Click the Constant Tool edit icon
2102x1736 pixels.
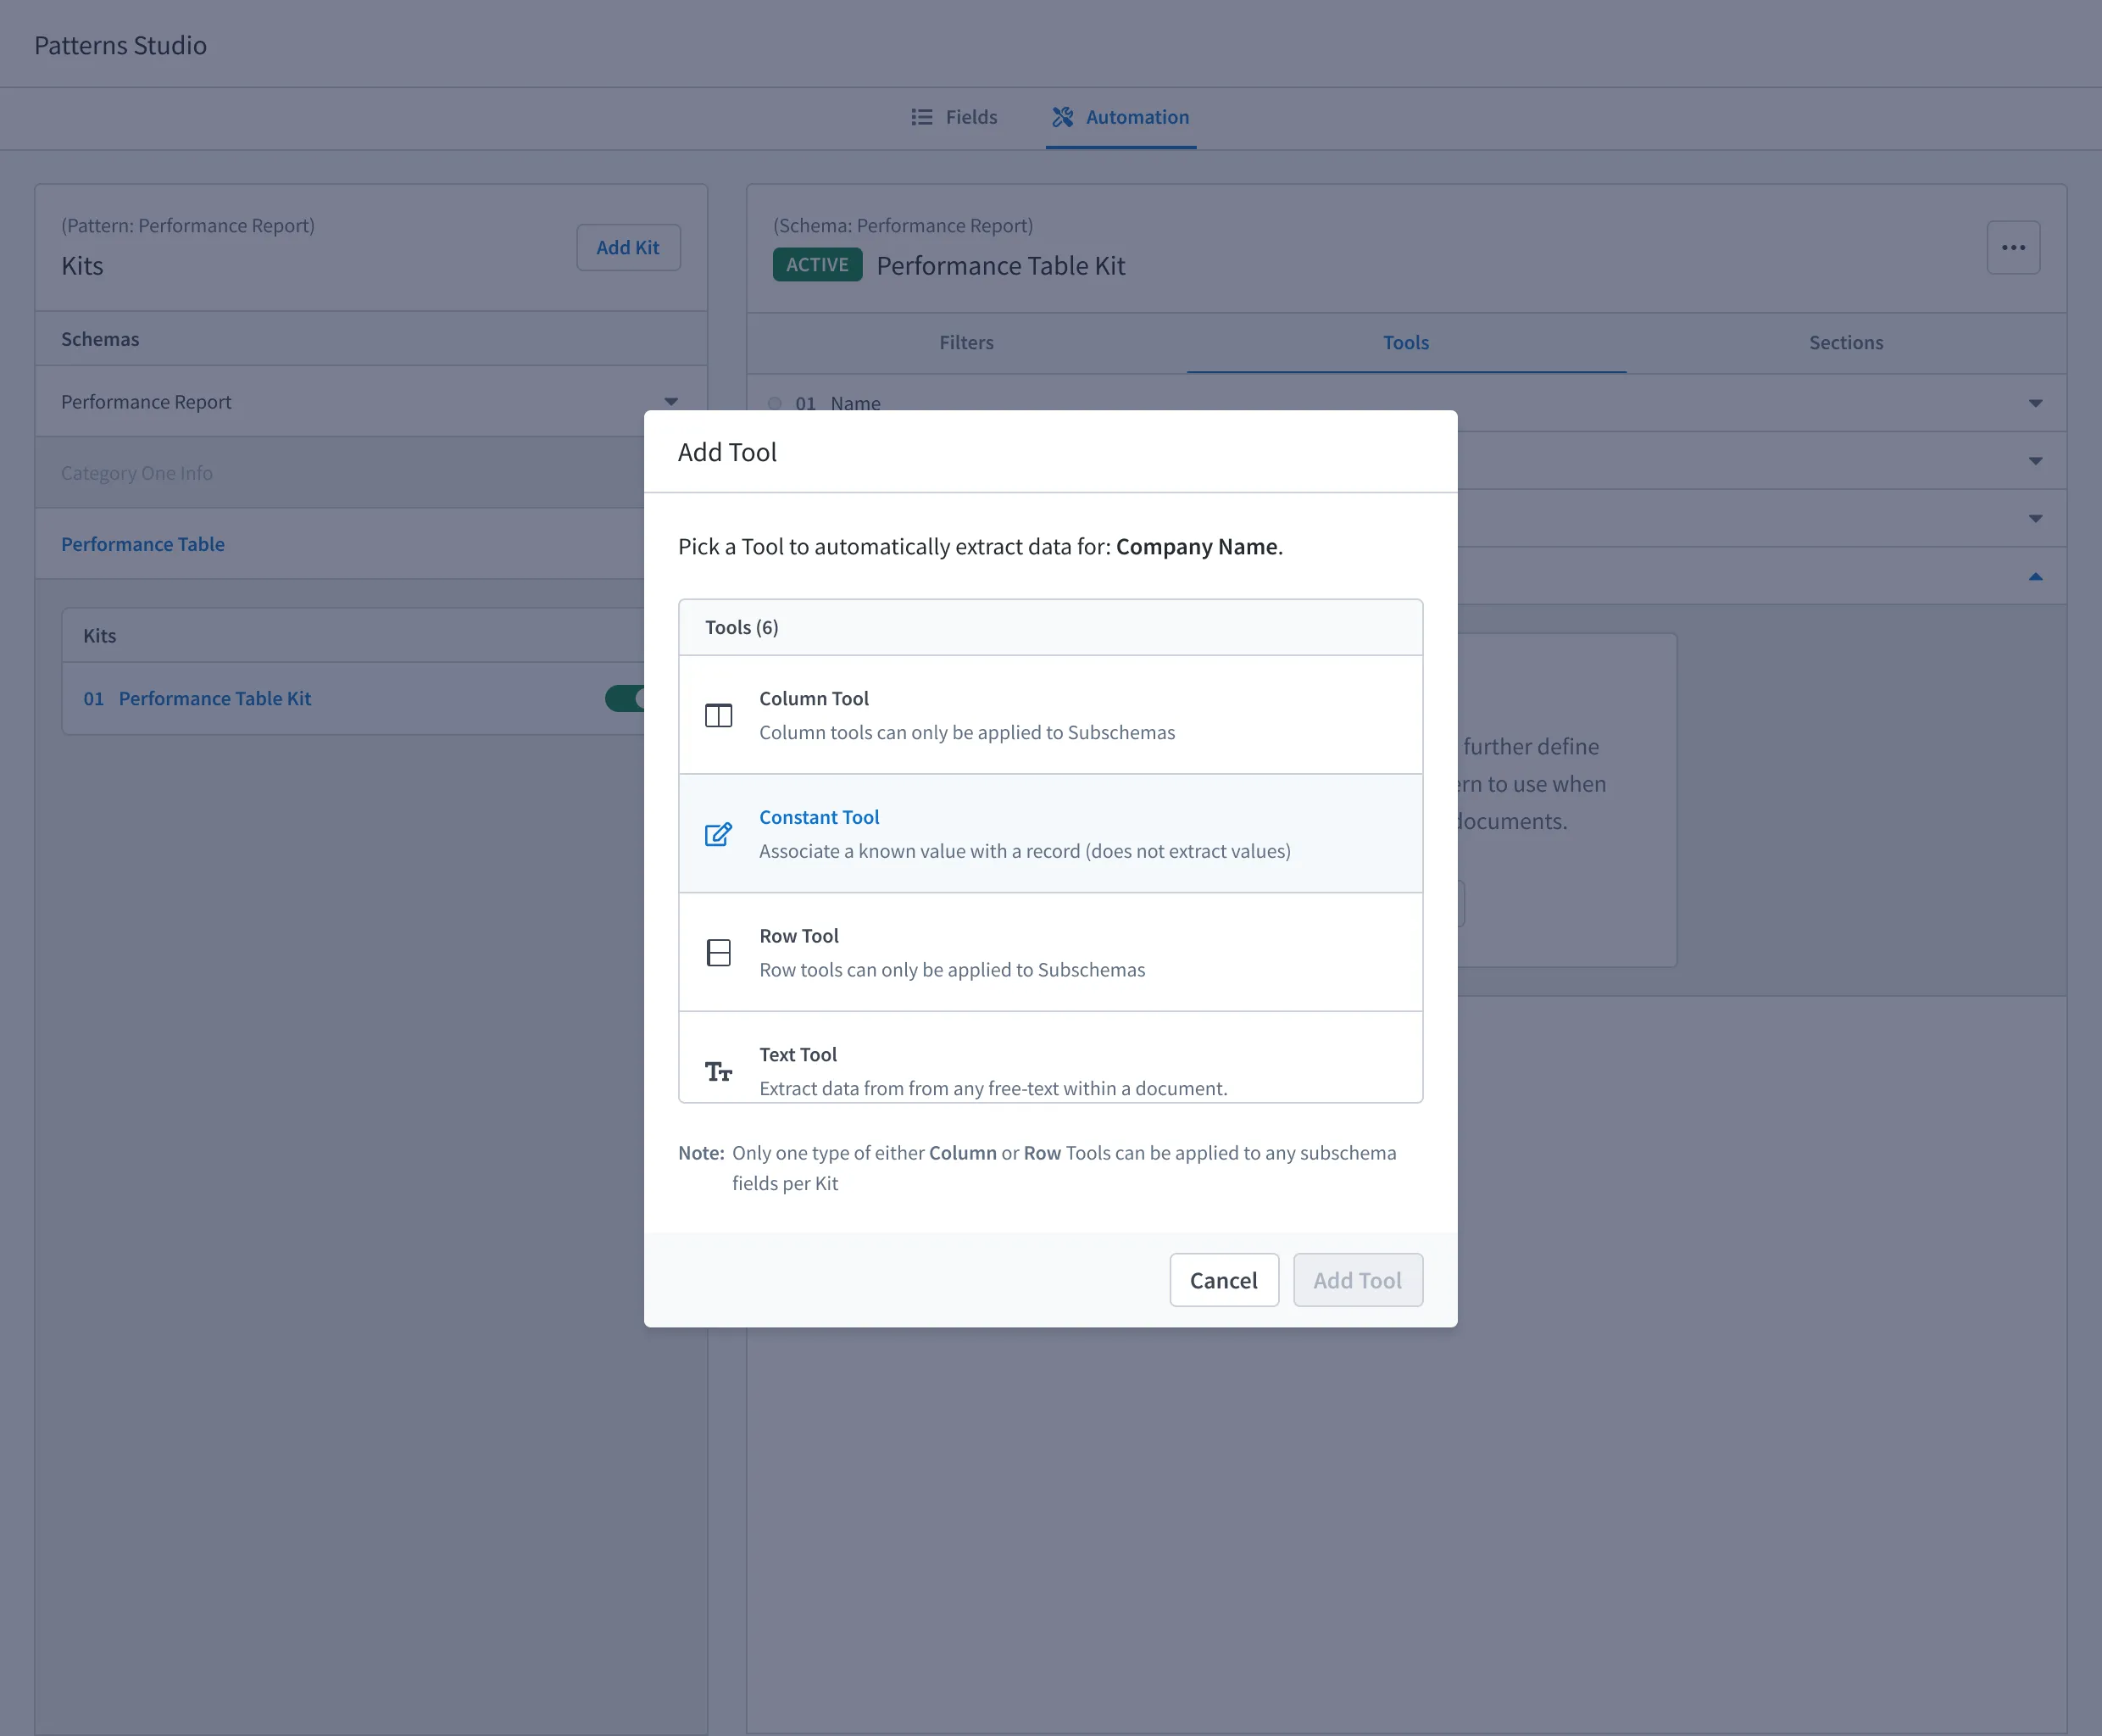tap(718, 834)
